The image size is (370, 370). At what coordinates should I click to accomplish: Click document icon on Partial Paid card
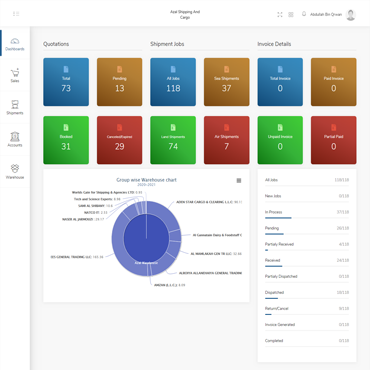[x=334, y=127]
